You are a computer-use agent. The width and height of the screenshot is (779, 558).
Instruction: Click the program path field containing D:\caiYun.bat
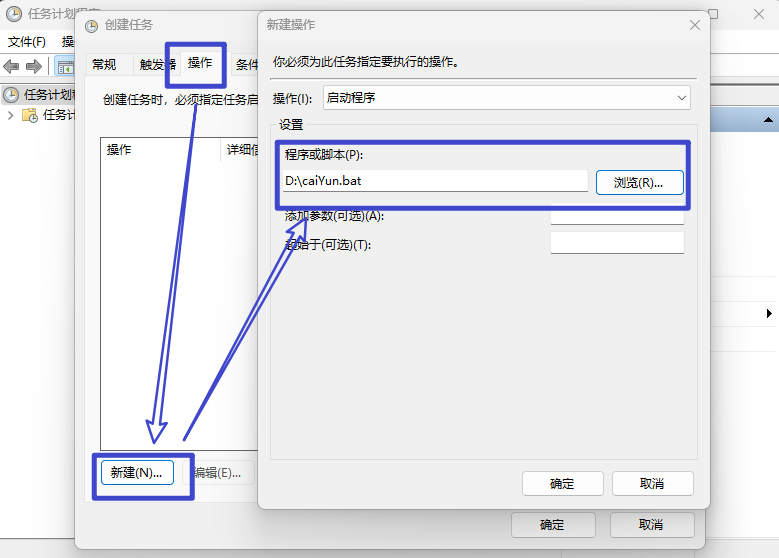[435, 181]
